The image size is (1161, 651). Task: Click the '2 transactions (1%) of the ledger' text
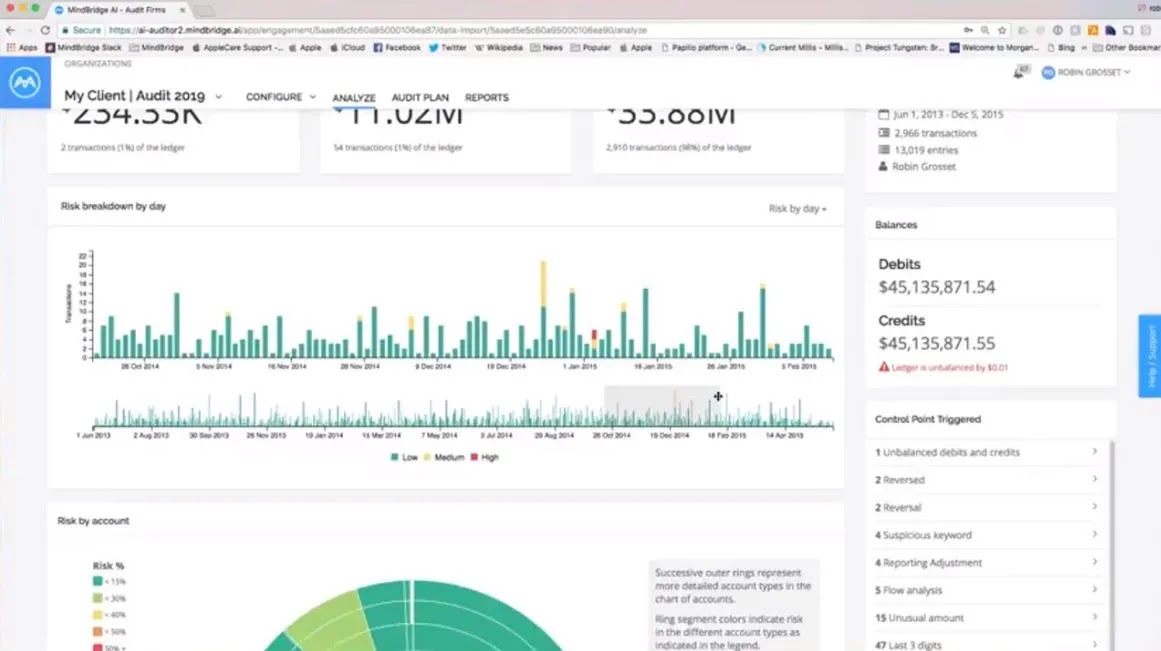(123, 148)
